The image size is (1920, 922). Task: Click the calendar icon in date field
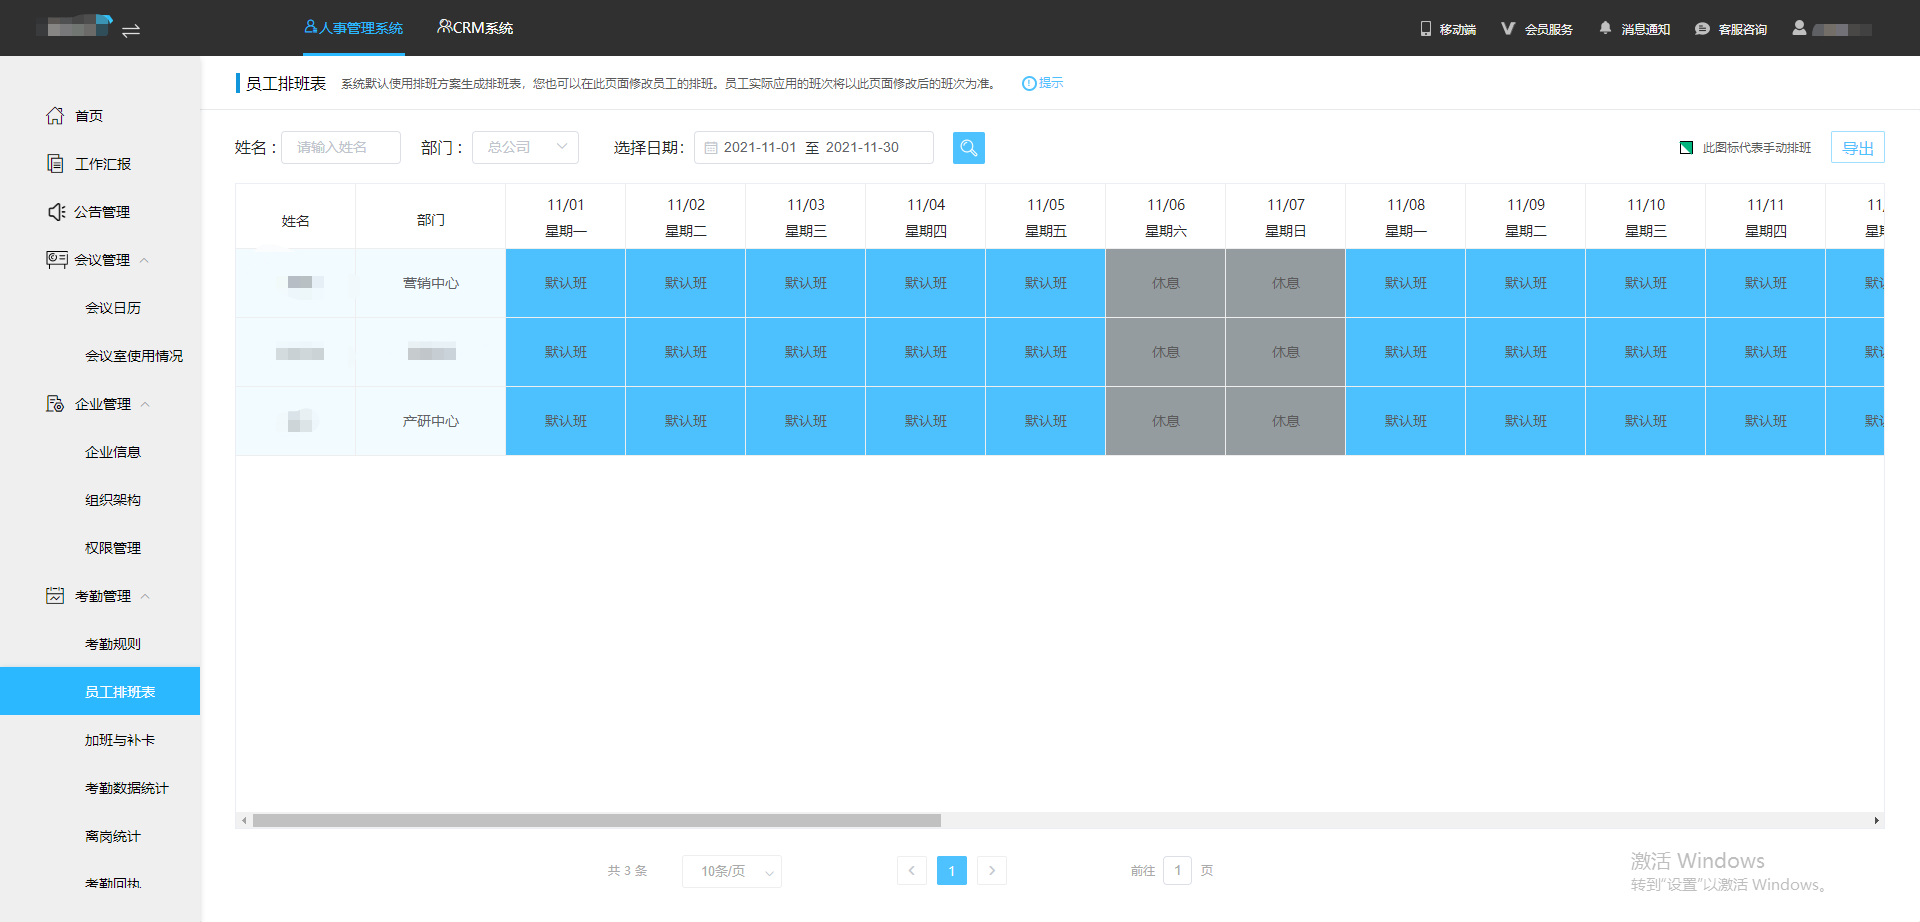click(711, 148)
